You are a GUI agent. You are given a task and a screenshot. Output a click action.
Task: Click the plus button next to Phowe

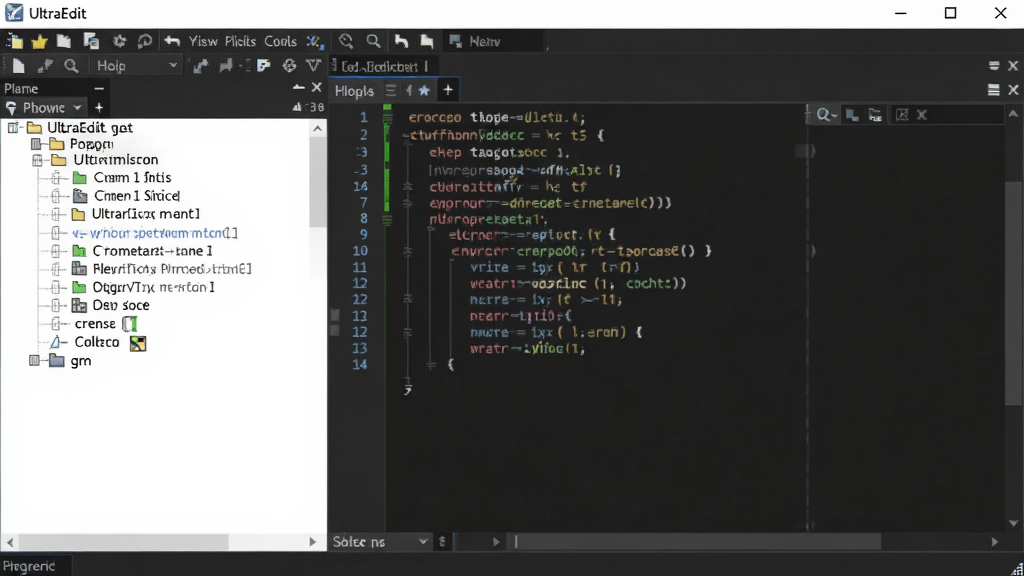point(99,107)
